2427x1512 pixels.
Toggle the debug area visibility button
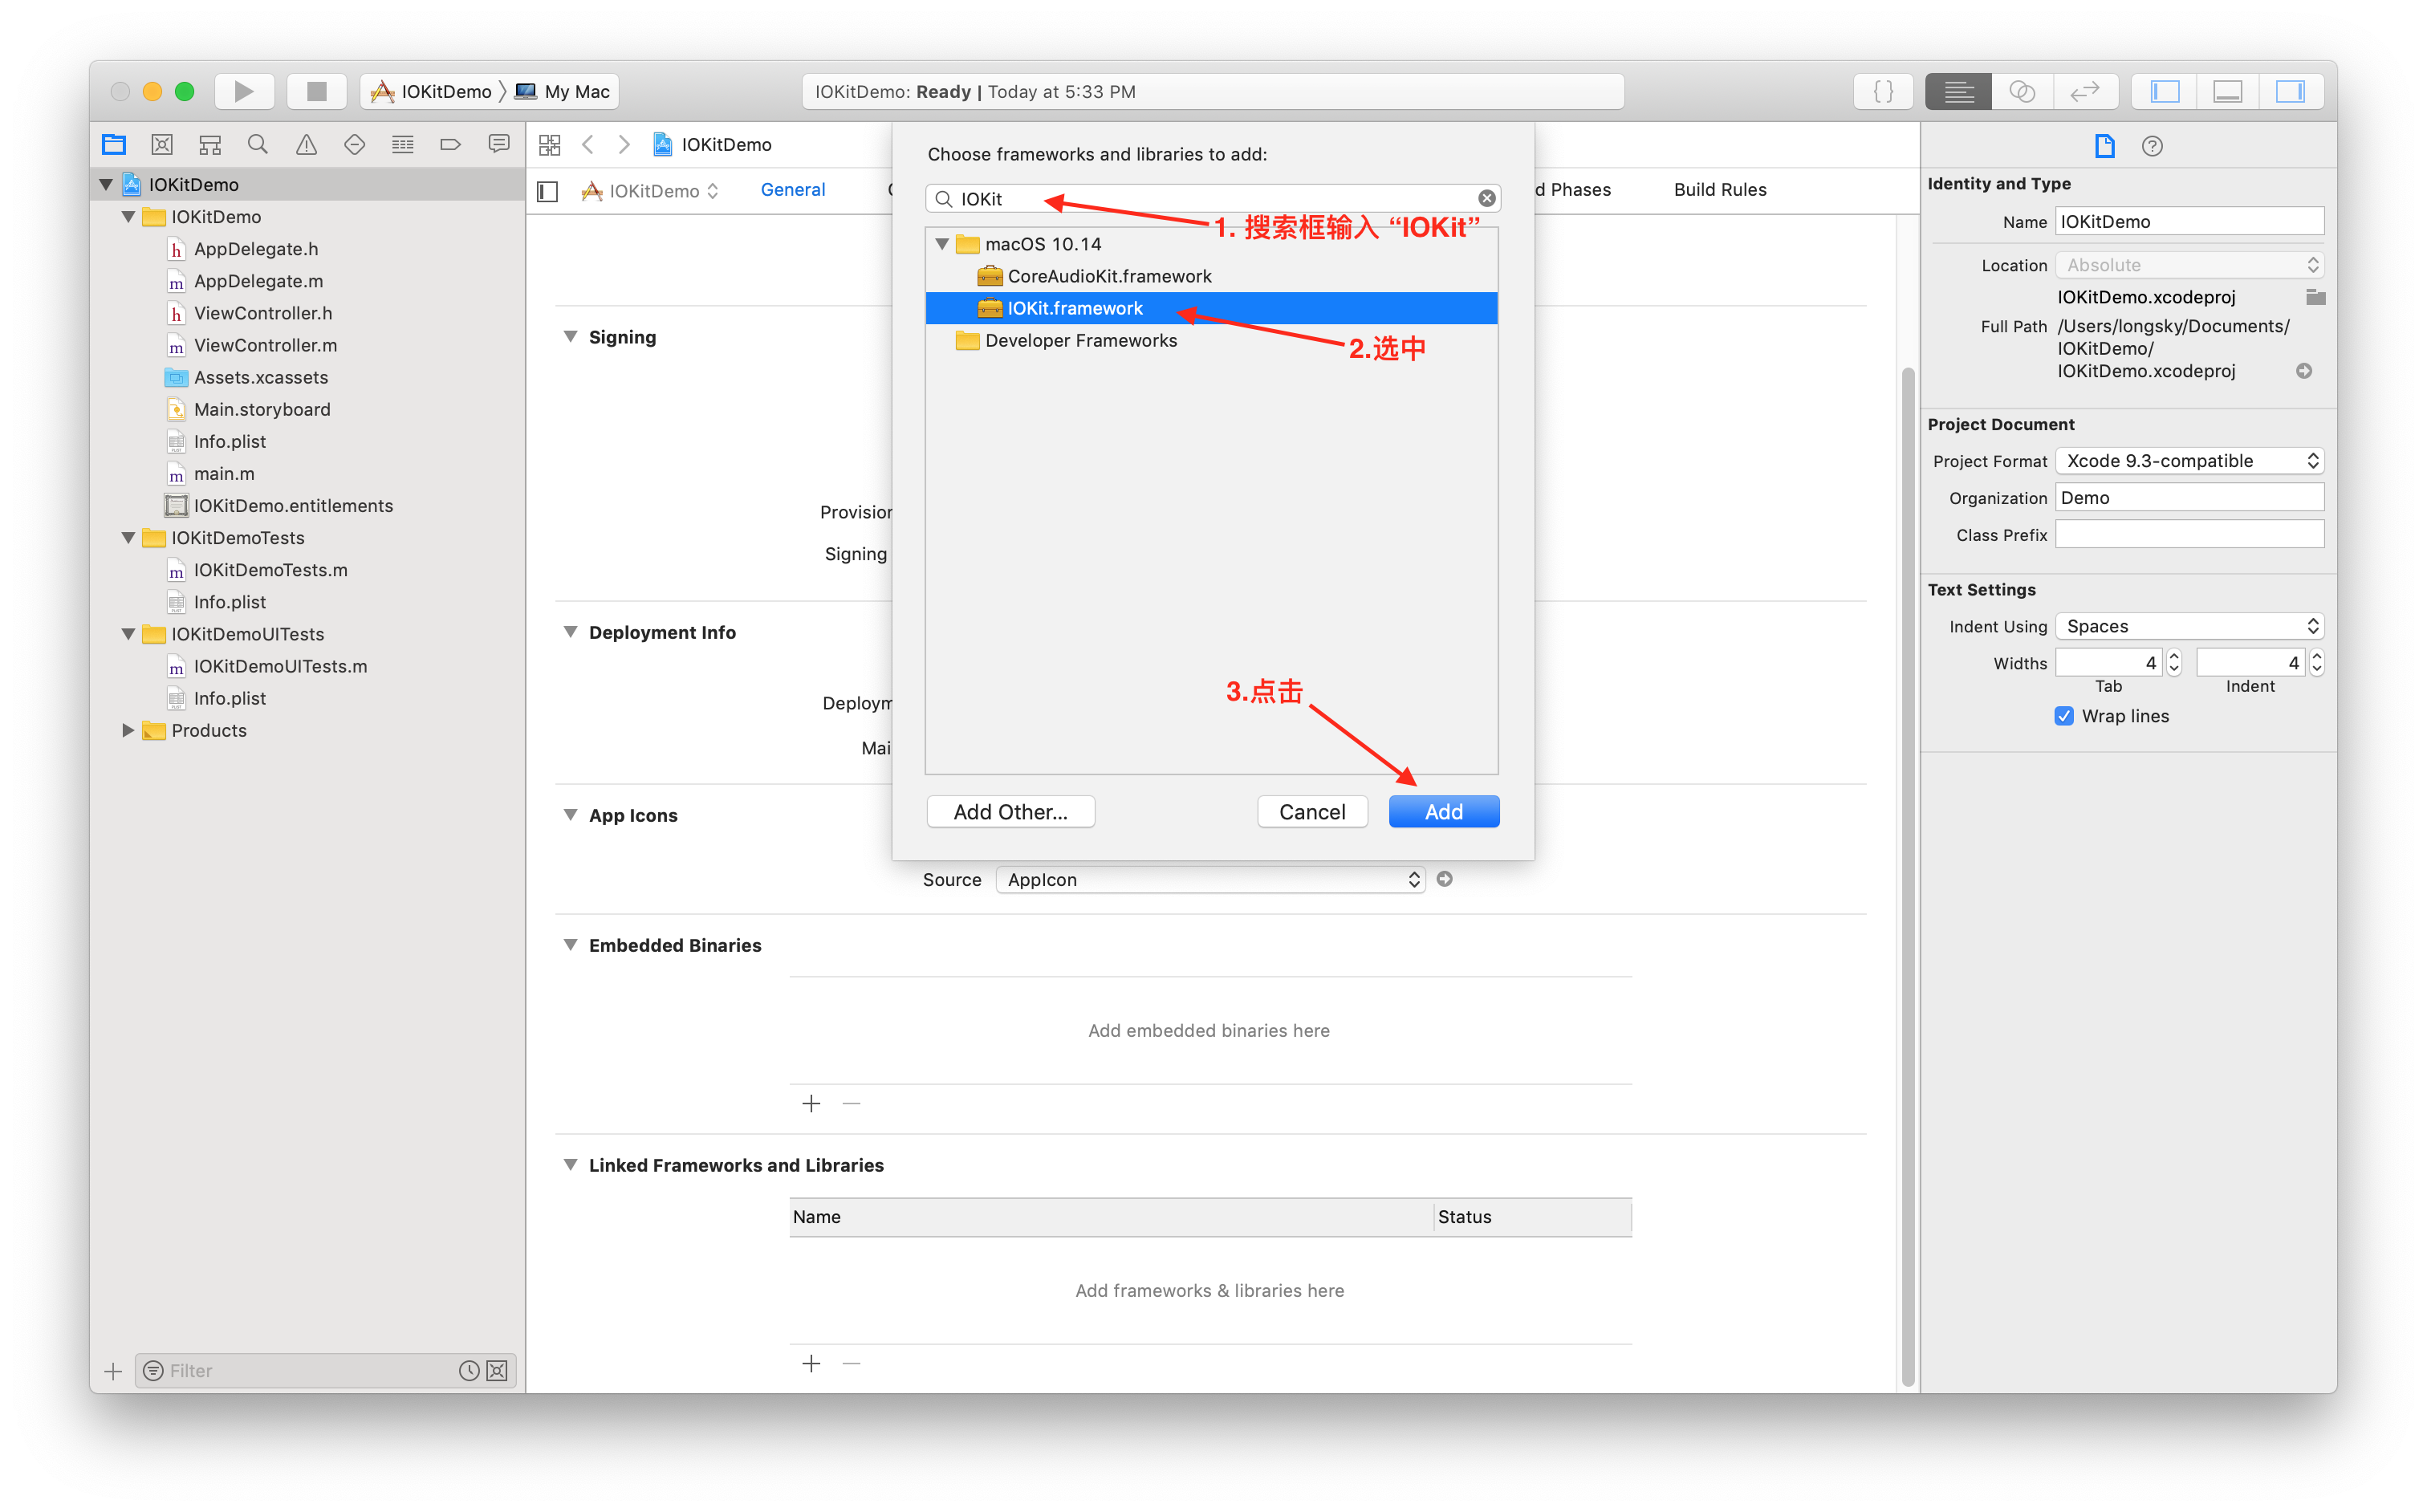click(x=2227, y=91)
